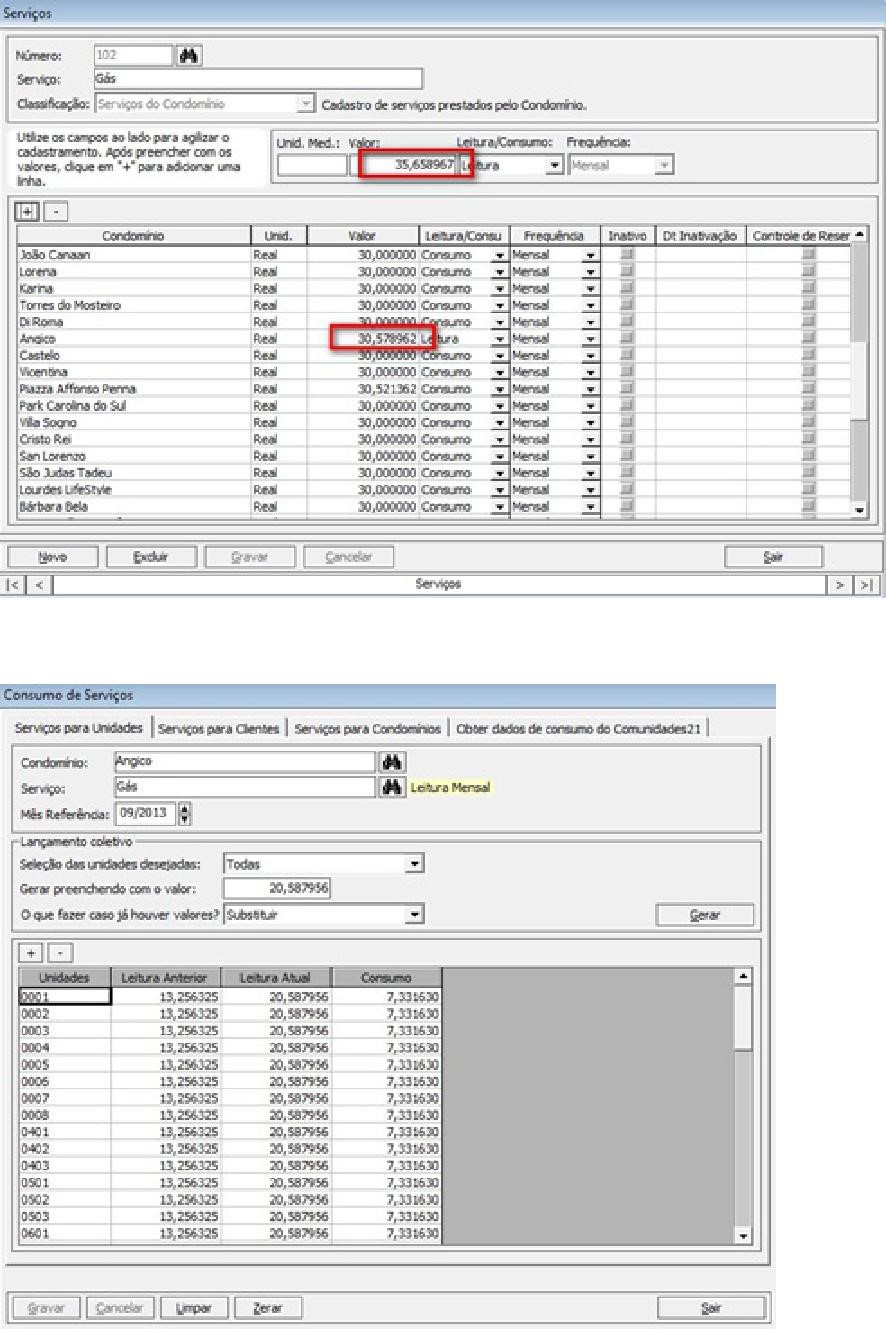
Task: Add a unit row with + in Consumo de Serviços
Action: [x=30, y=952]
